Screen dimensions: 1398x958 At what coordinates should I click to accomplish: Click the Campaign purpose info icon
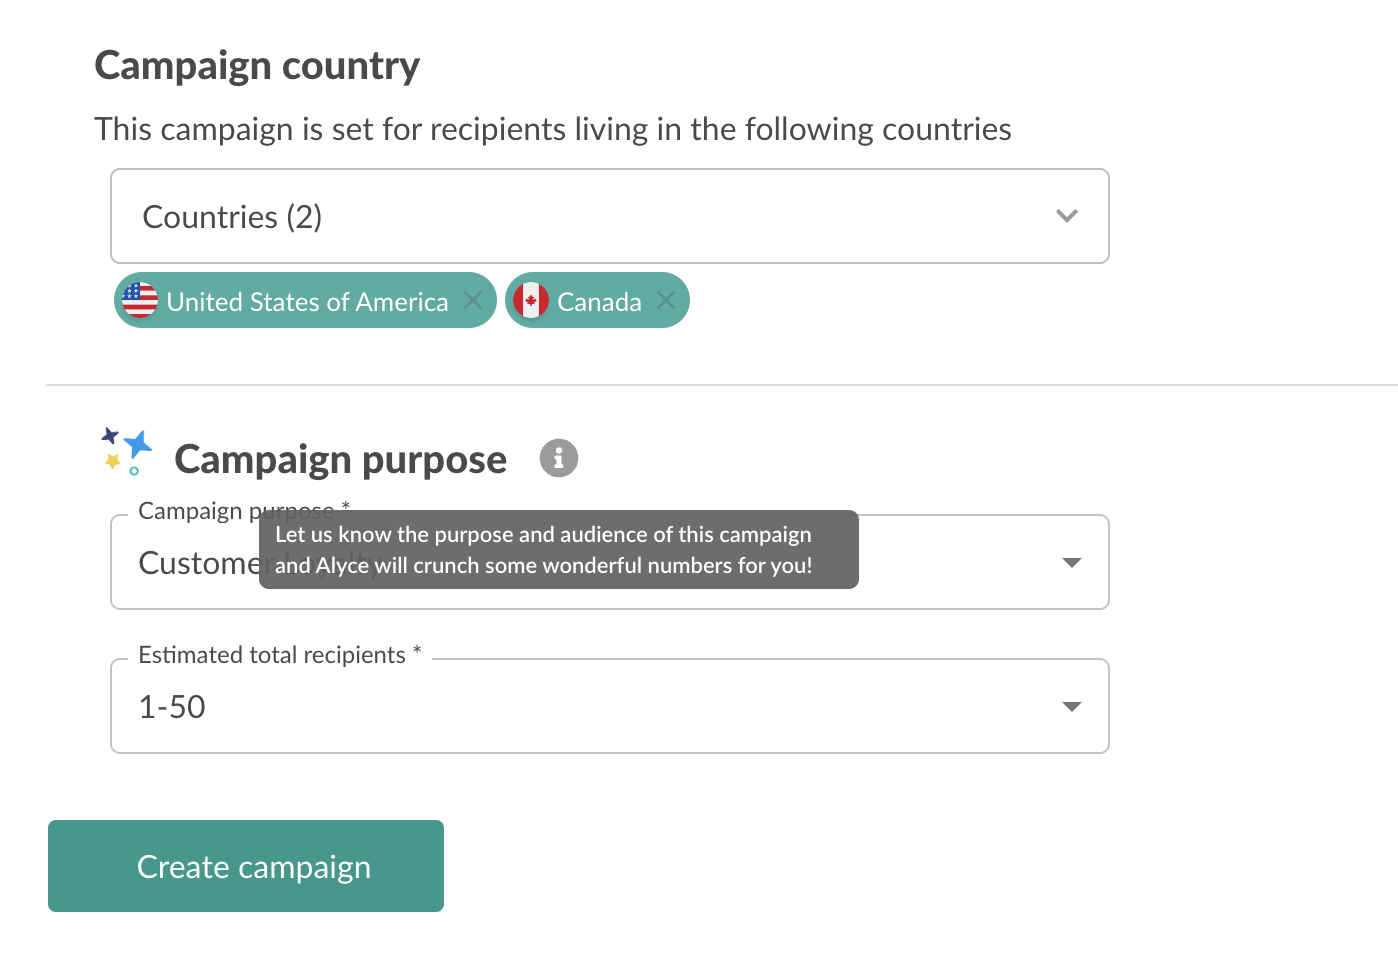[559, 458]
